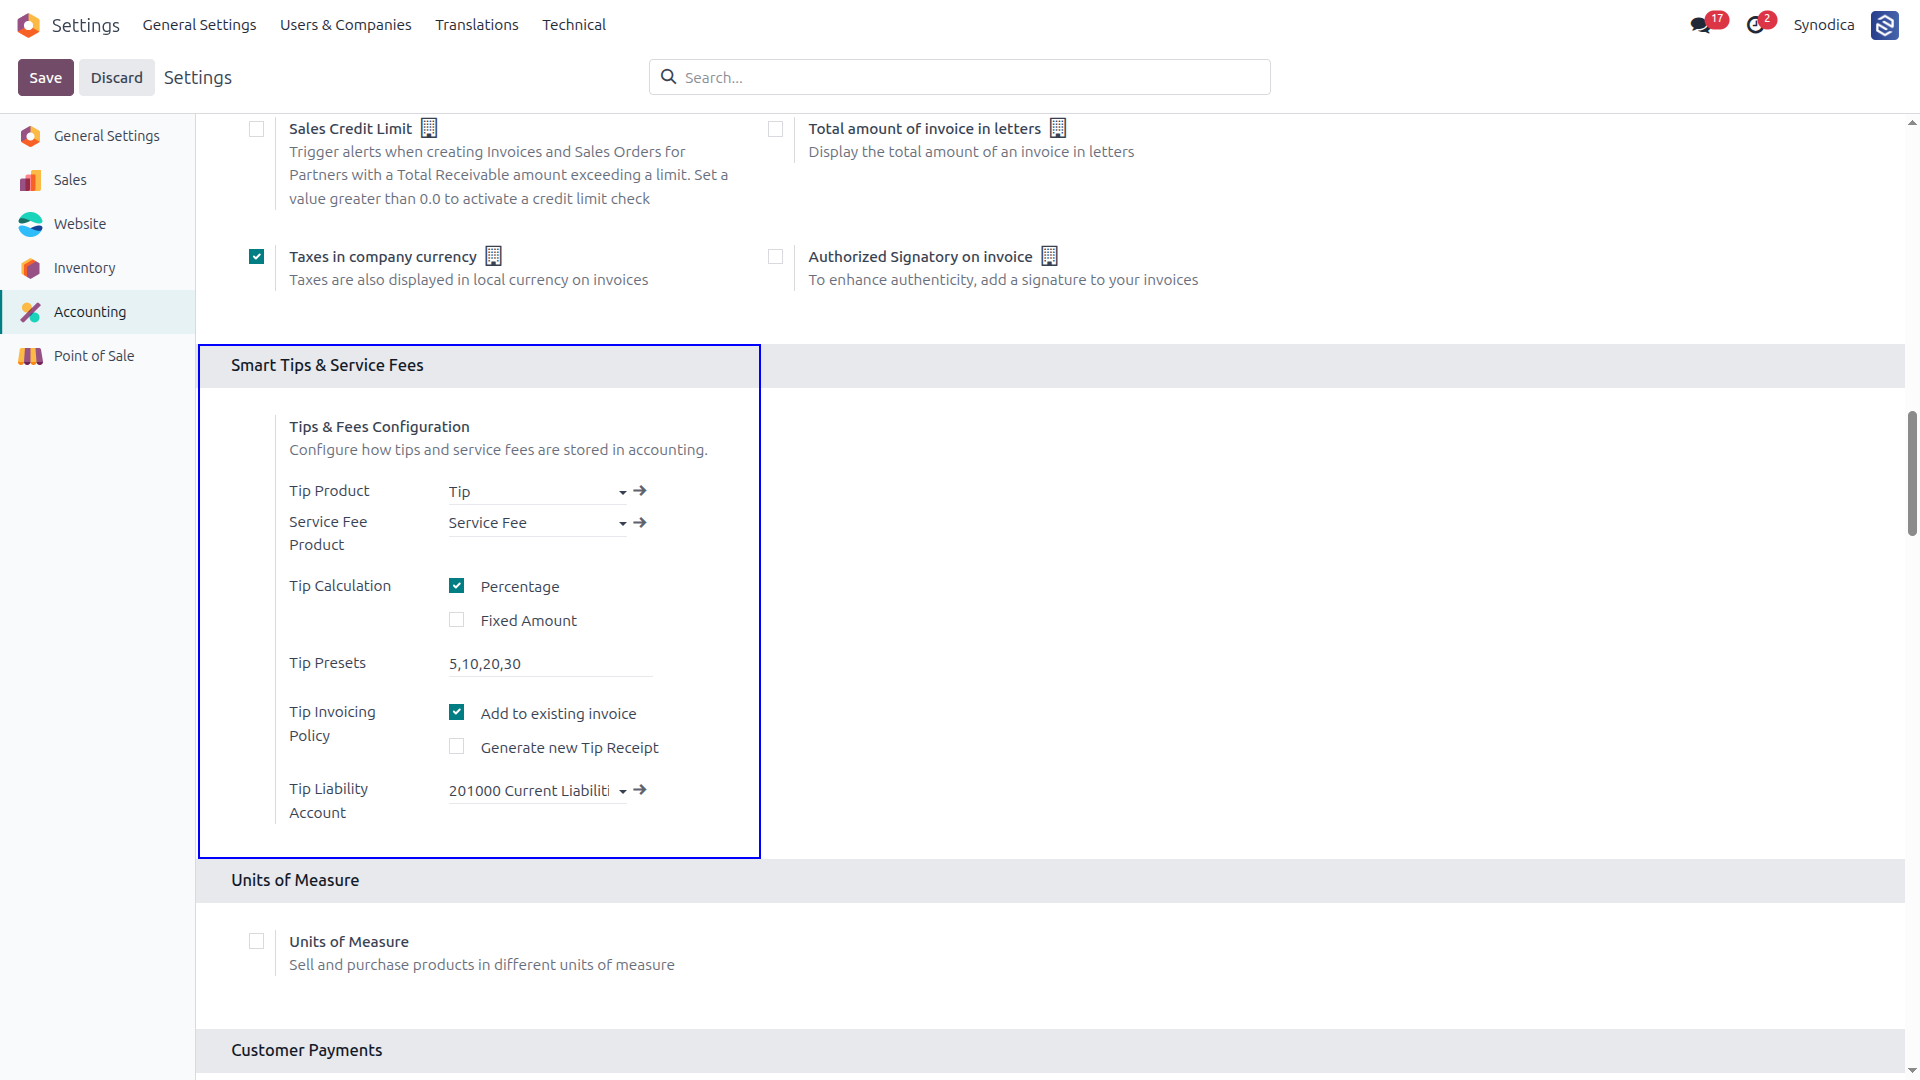
Task: Check Generate new Tip Receipt
Action: tap(457, 747)
